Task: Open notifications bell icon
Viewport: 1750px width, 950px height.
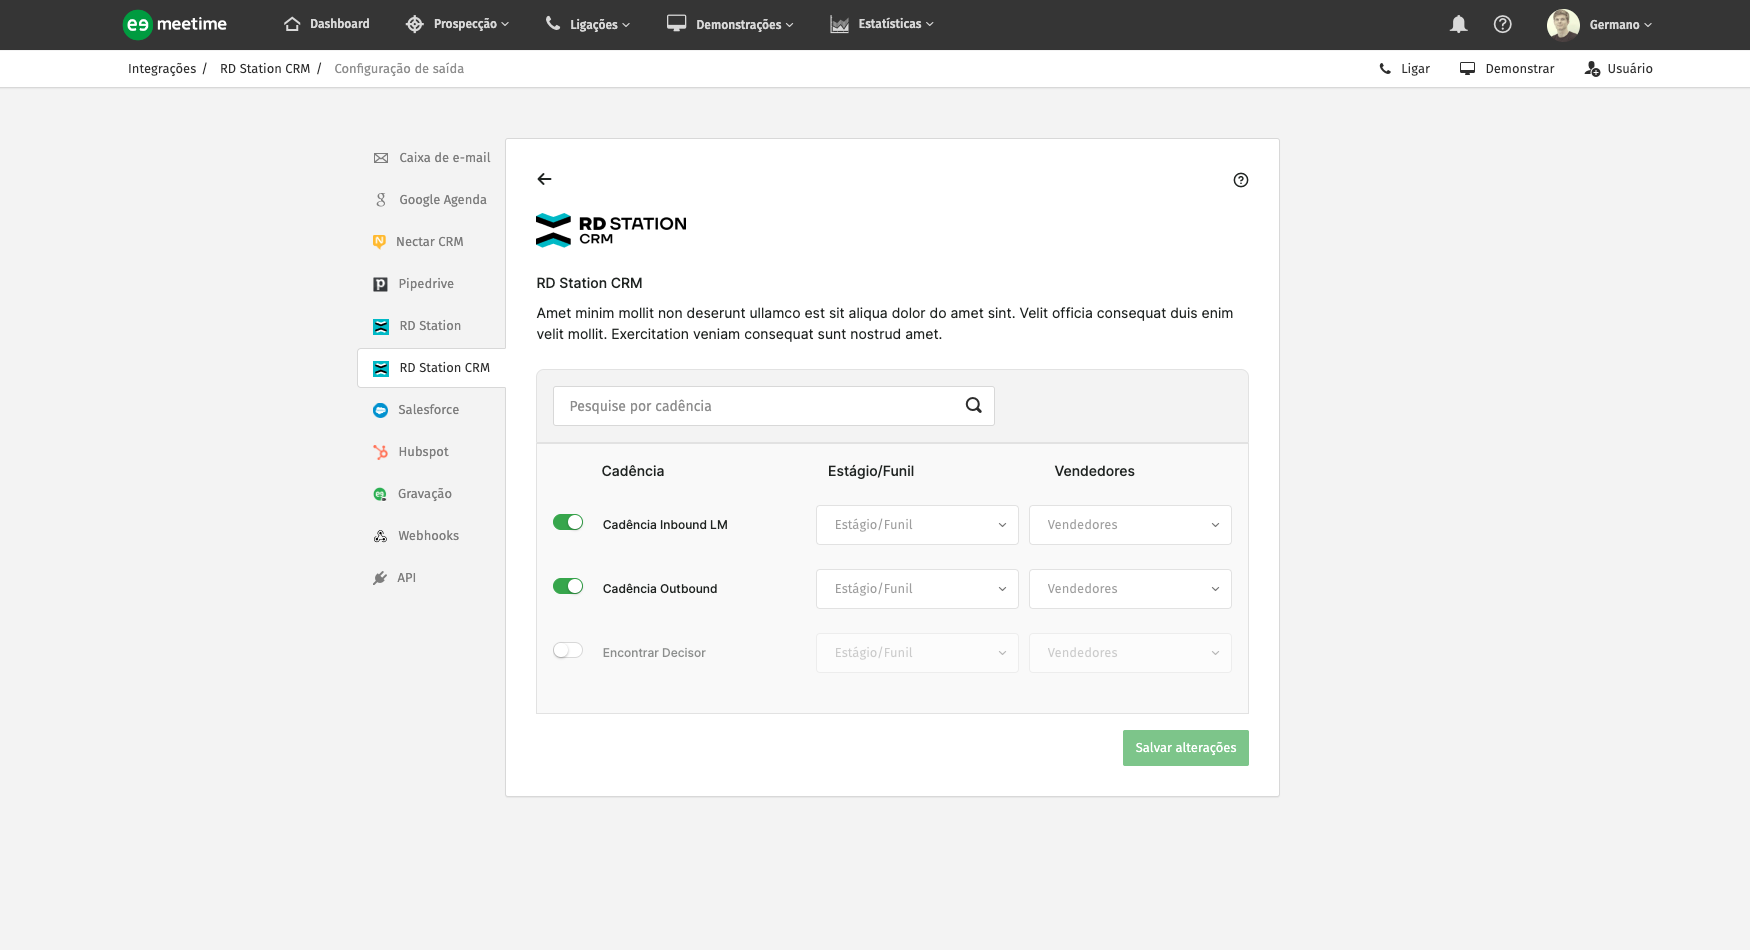Action: [x=1459, y=24]
